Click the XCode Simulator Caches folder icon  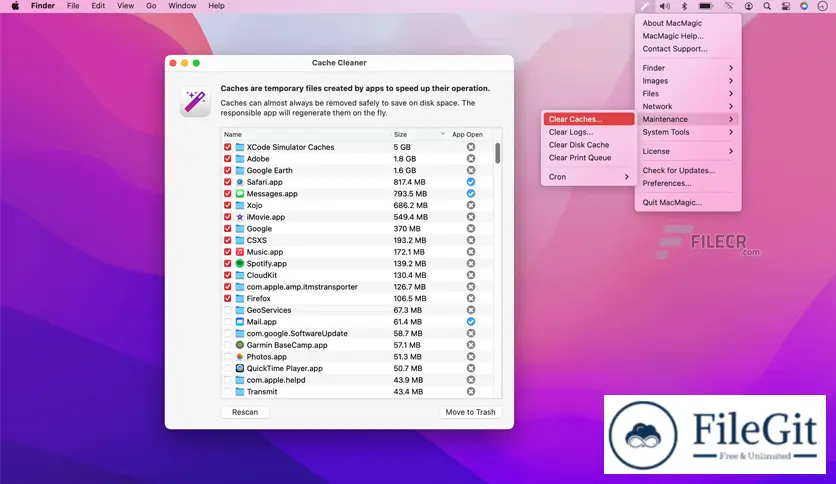240,147
